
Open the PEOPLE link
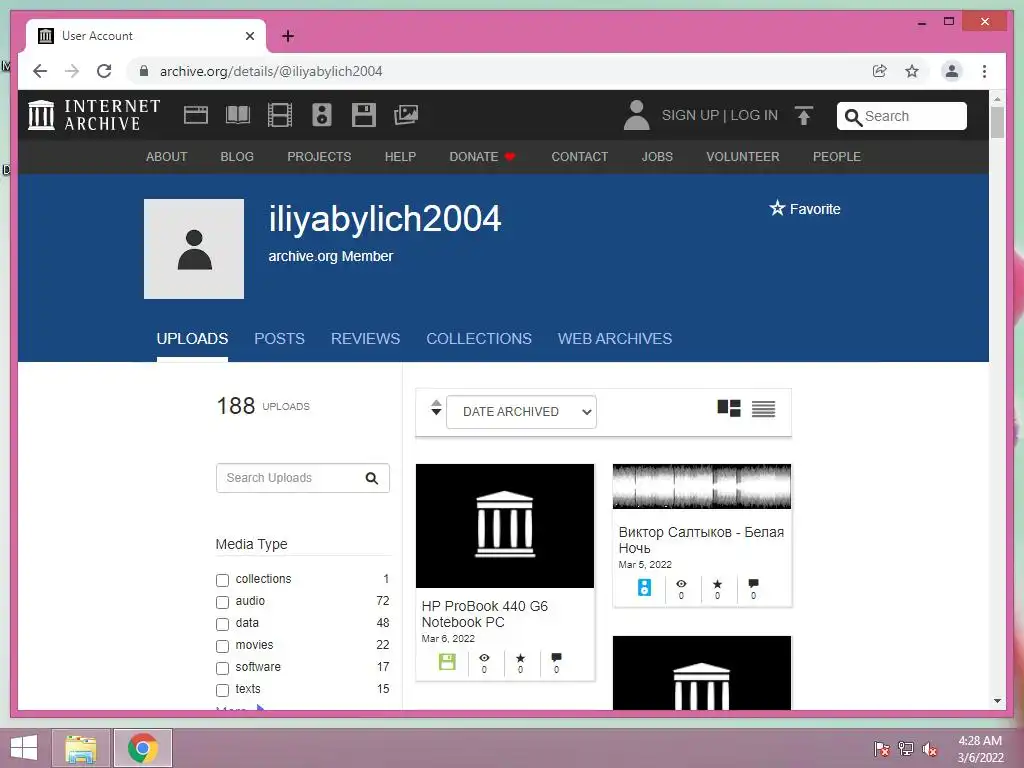(x=837, y=157)
